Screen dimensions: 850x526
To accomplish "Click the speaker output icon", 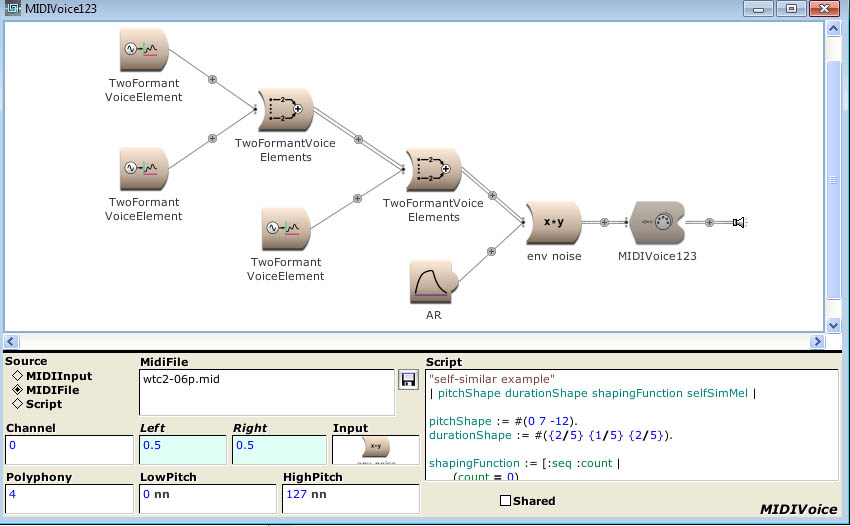I will point(739,222).
